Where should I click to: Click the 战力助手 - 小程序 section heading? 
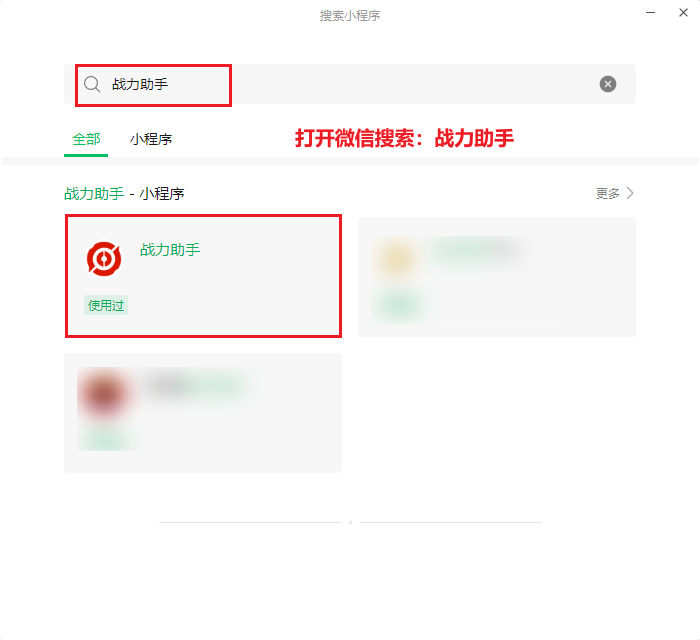pos(124,194)
